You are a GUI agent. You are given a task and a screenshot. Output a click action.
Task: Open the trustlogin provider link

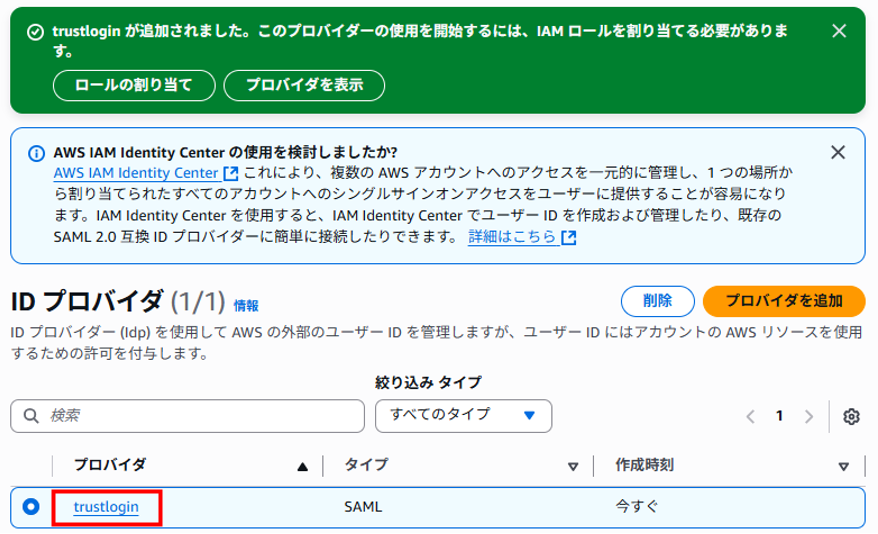coord(105,507)
